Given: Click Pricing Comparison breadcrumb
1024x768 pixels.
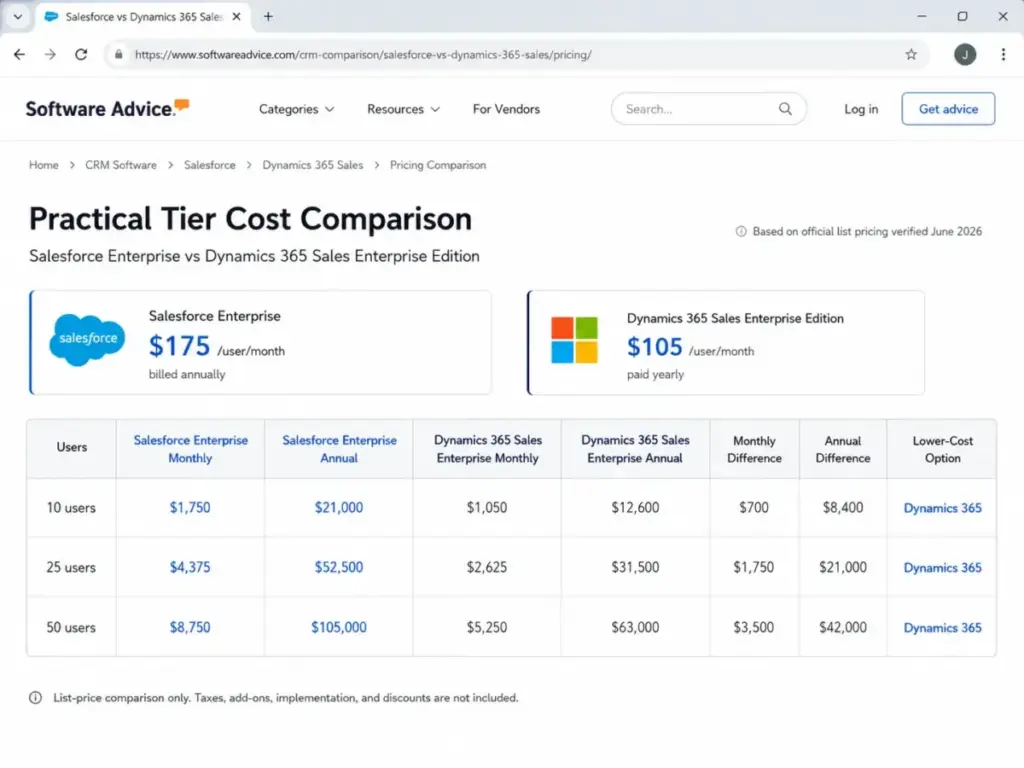Looking at the screenshot, I should coord(438,165).
